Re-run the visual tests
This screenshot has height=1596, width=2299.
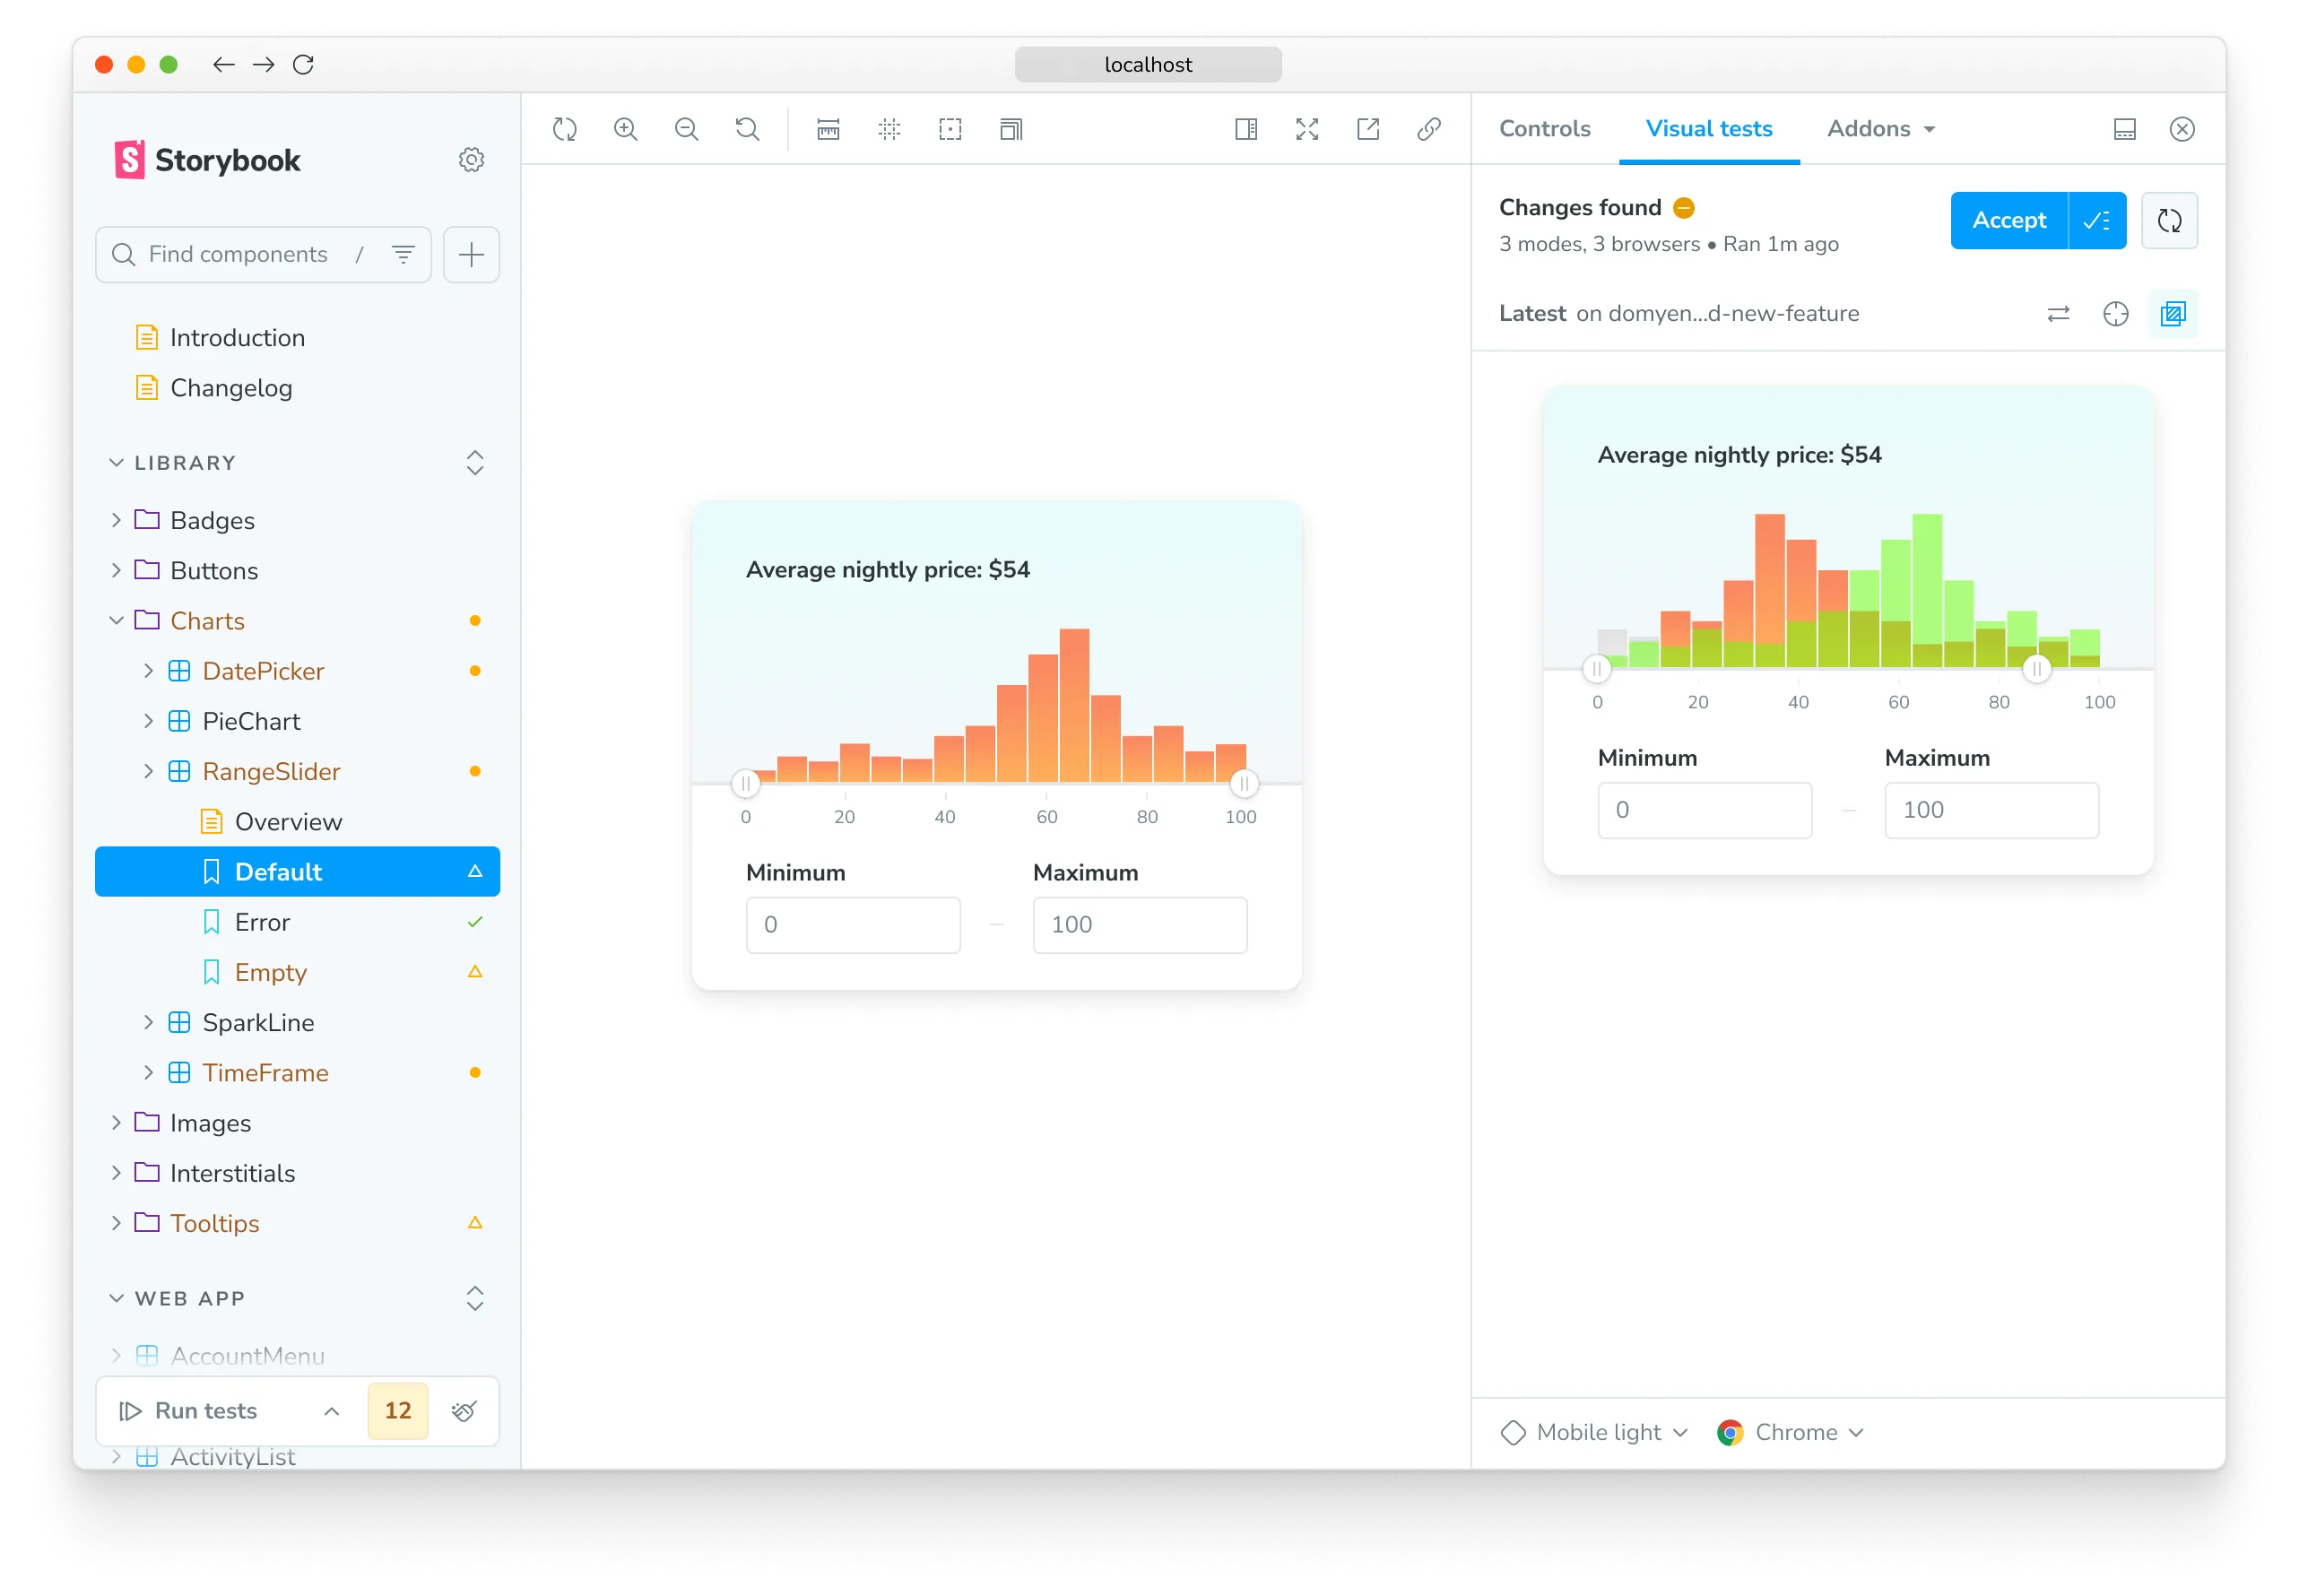[x=2170, y=220]
